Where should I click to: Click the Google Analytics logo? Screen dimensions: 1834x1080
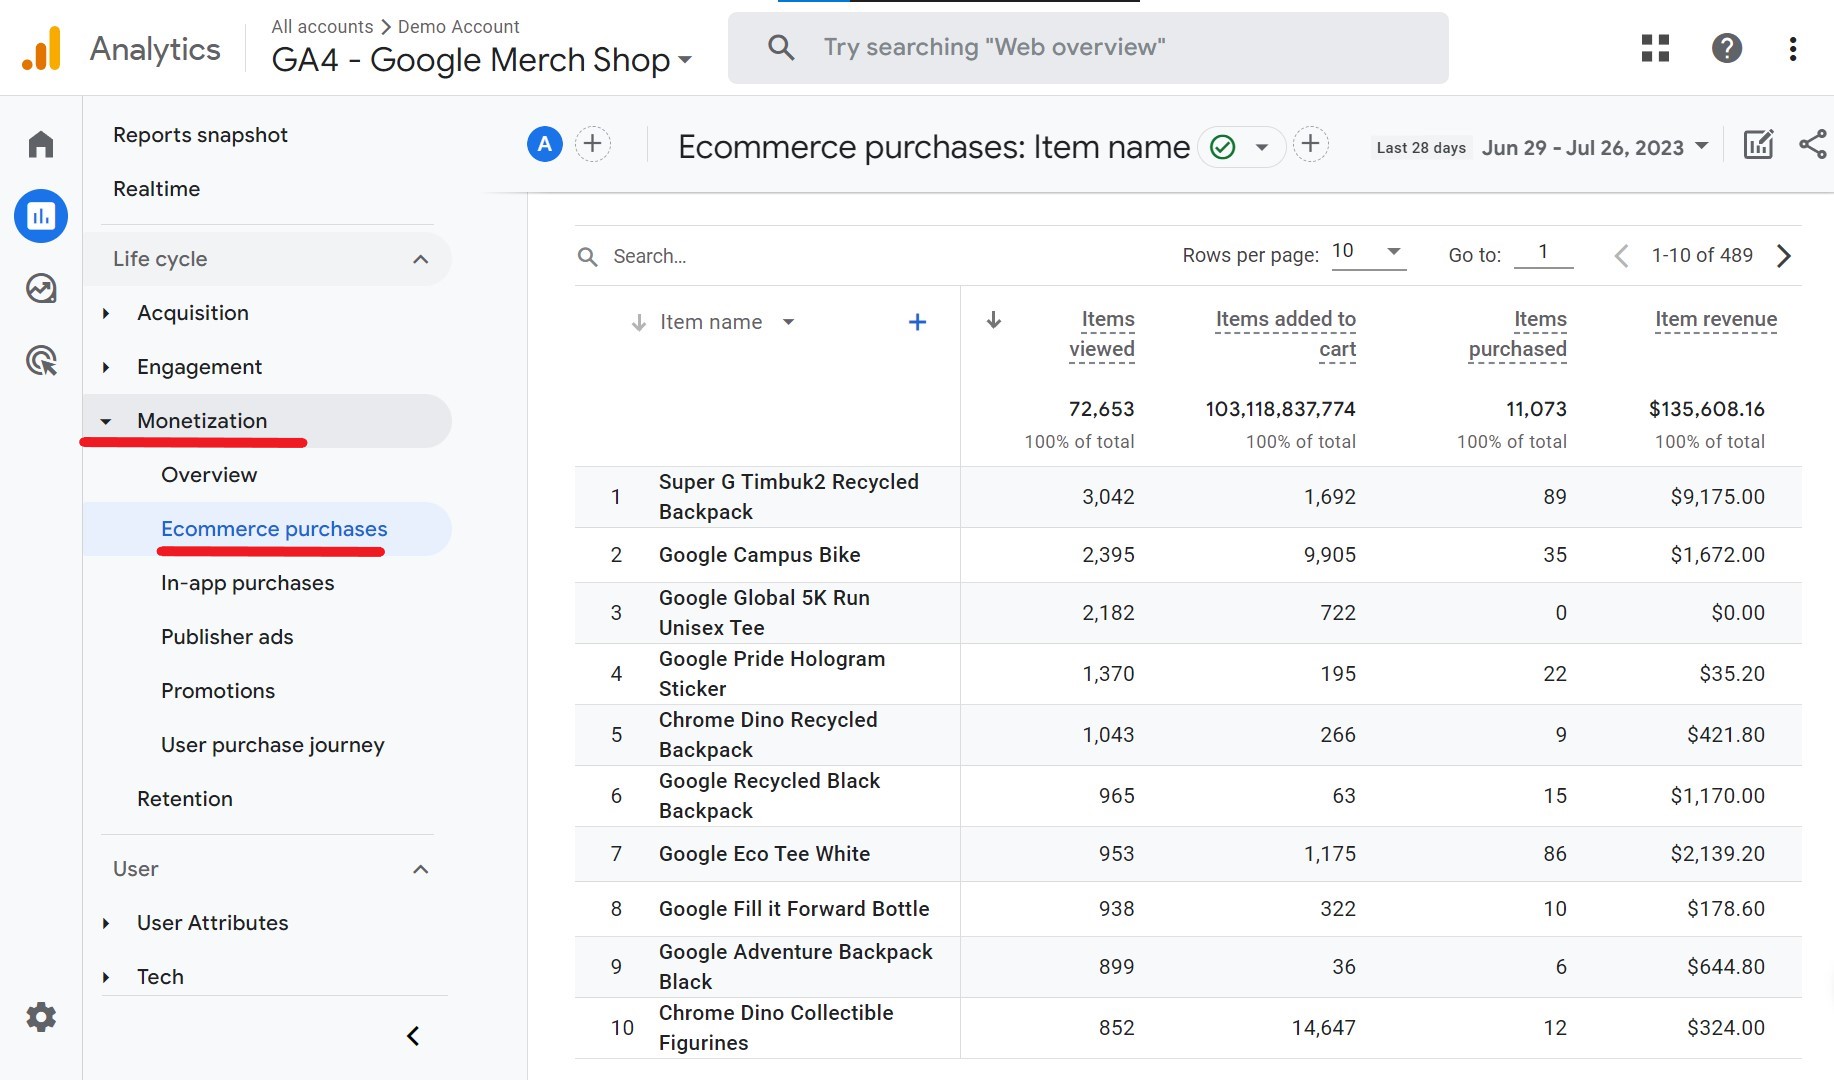tap(41, 48)
